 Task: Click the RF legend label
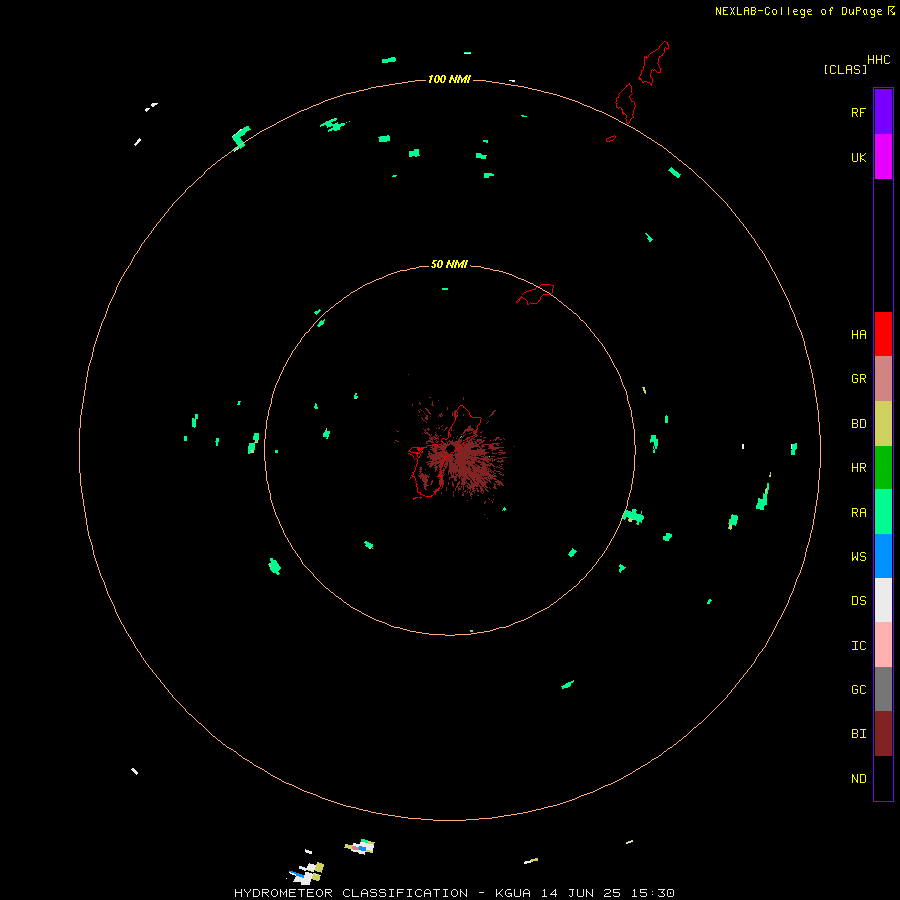coord(858,112)
